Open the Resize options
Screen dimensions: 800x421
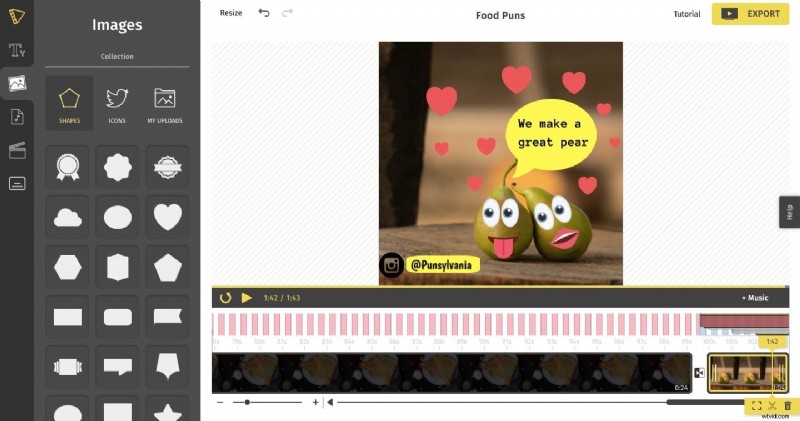[231, 14]
